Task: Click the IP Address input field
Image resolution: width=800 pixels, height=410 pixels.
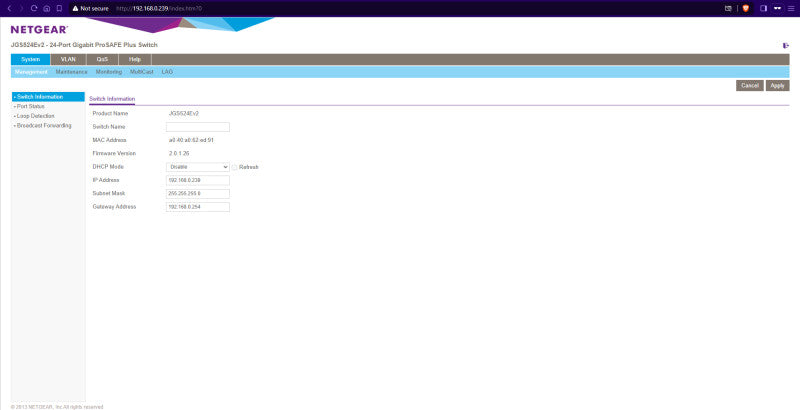Action: click(198, 181)
